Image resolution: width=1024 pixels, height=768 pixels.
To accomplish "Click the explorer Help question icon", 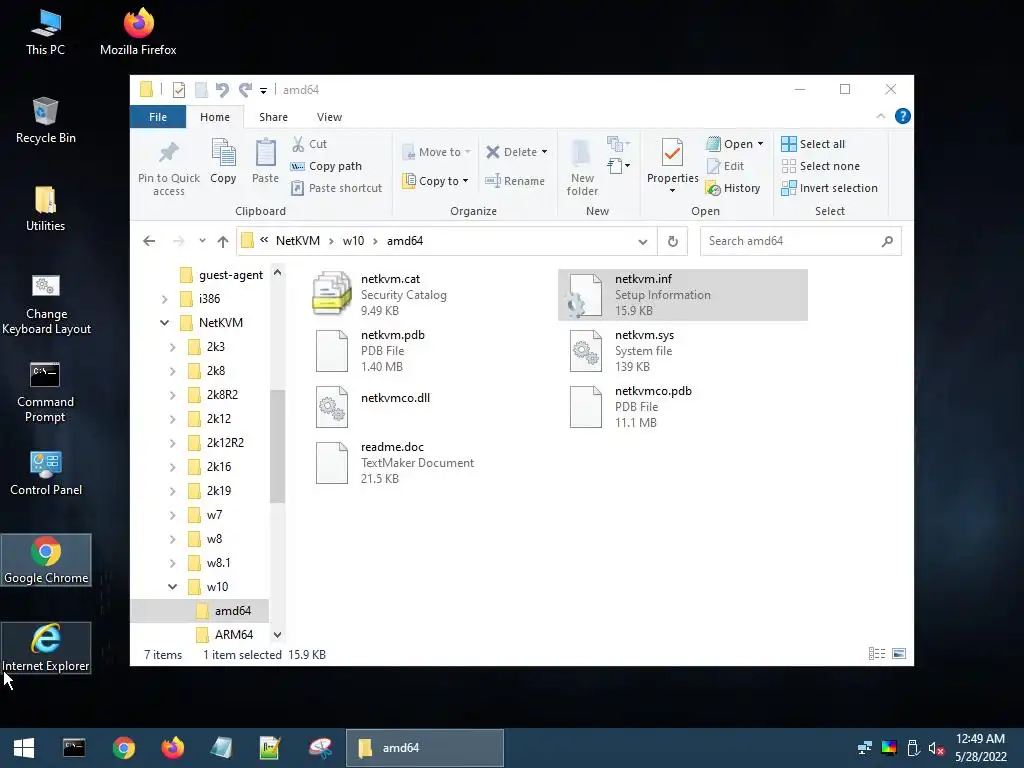I will [903, 116].
